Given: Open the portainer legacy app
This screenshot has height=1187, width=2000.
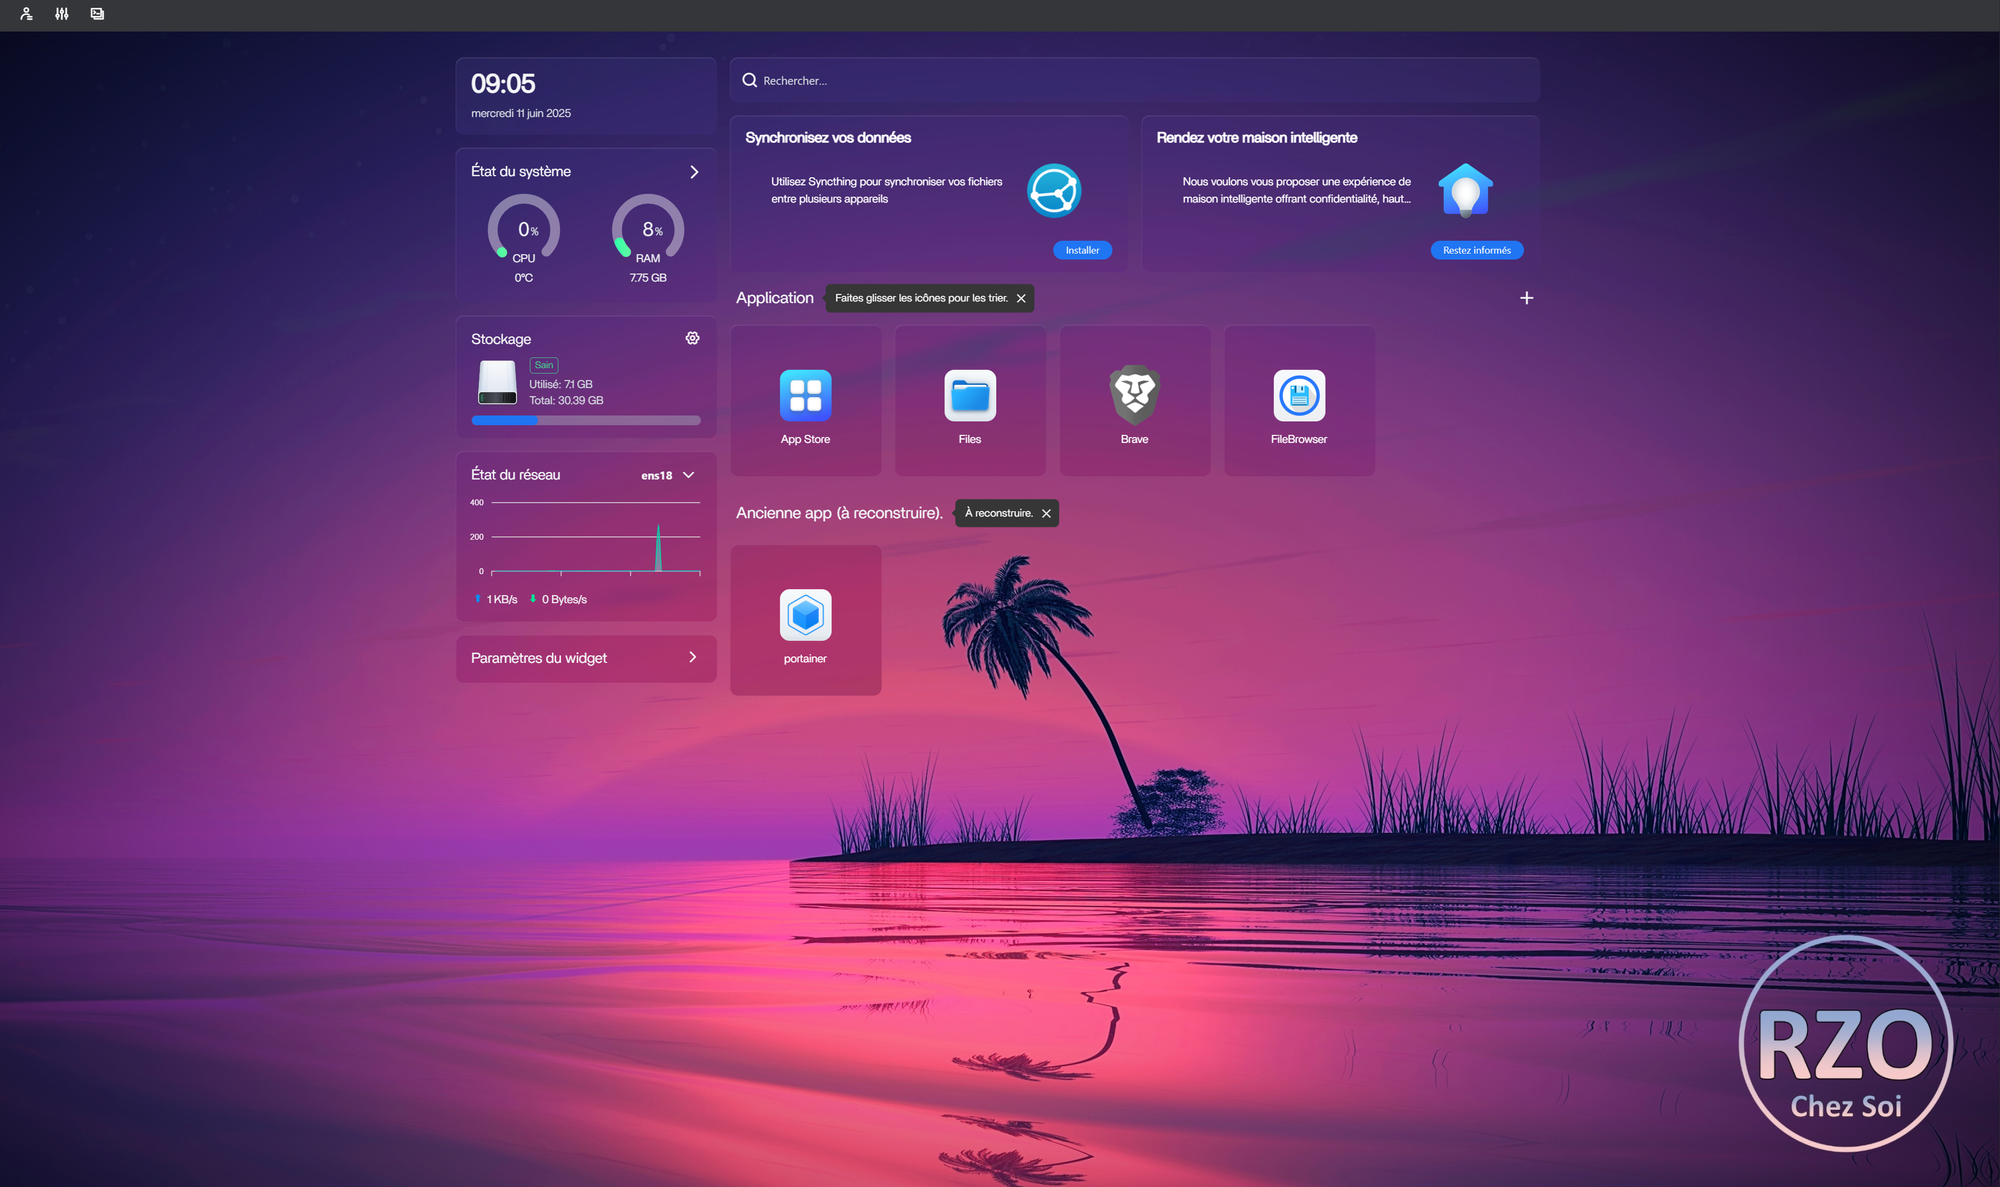Looking at the screenshot, I should [805, 615].
